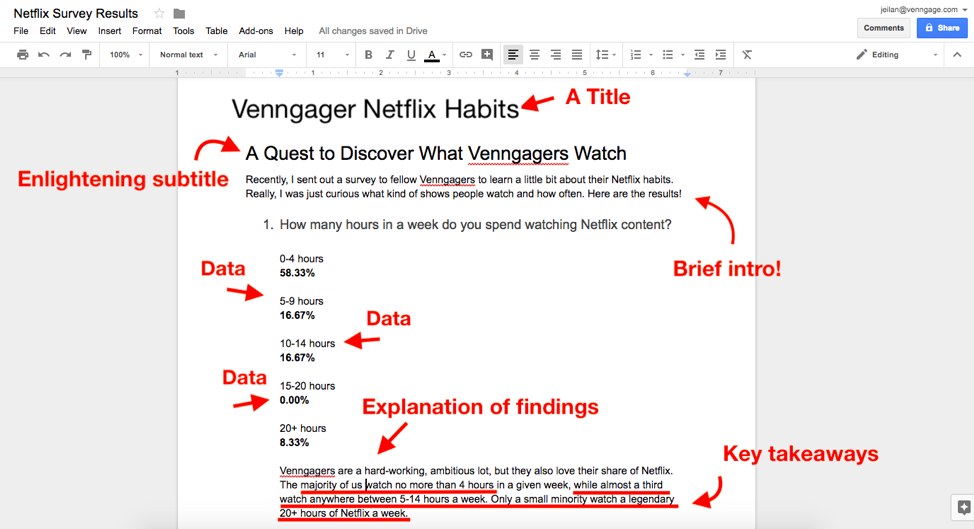Viewport: 974px width, 529px height.
Task: Apply a numbered list
Action: pyautogui.click(x=635, y=55)
